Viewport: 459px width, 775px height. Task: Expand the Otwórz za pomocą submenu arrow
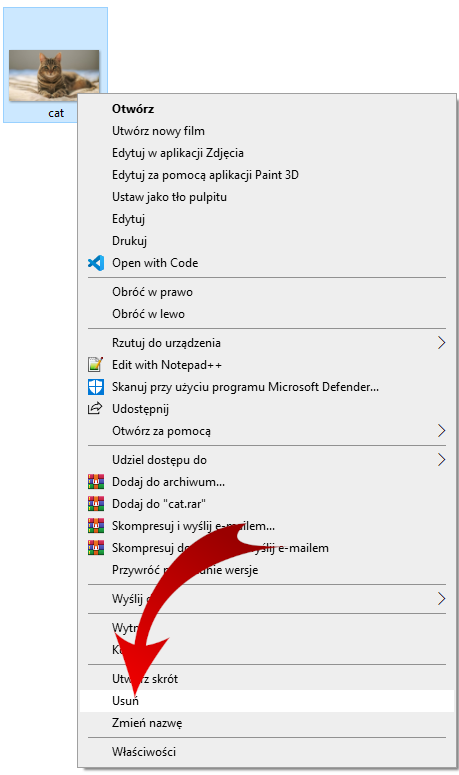(x=441, y=431)
